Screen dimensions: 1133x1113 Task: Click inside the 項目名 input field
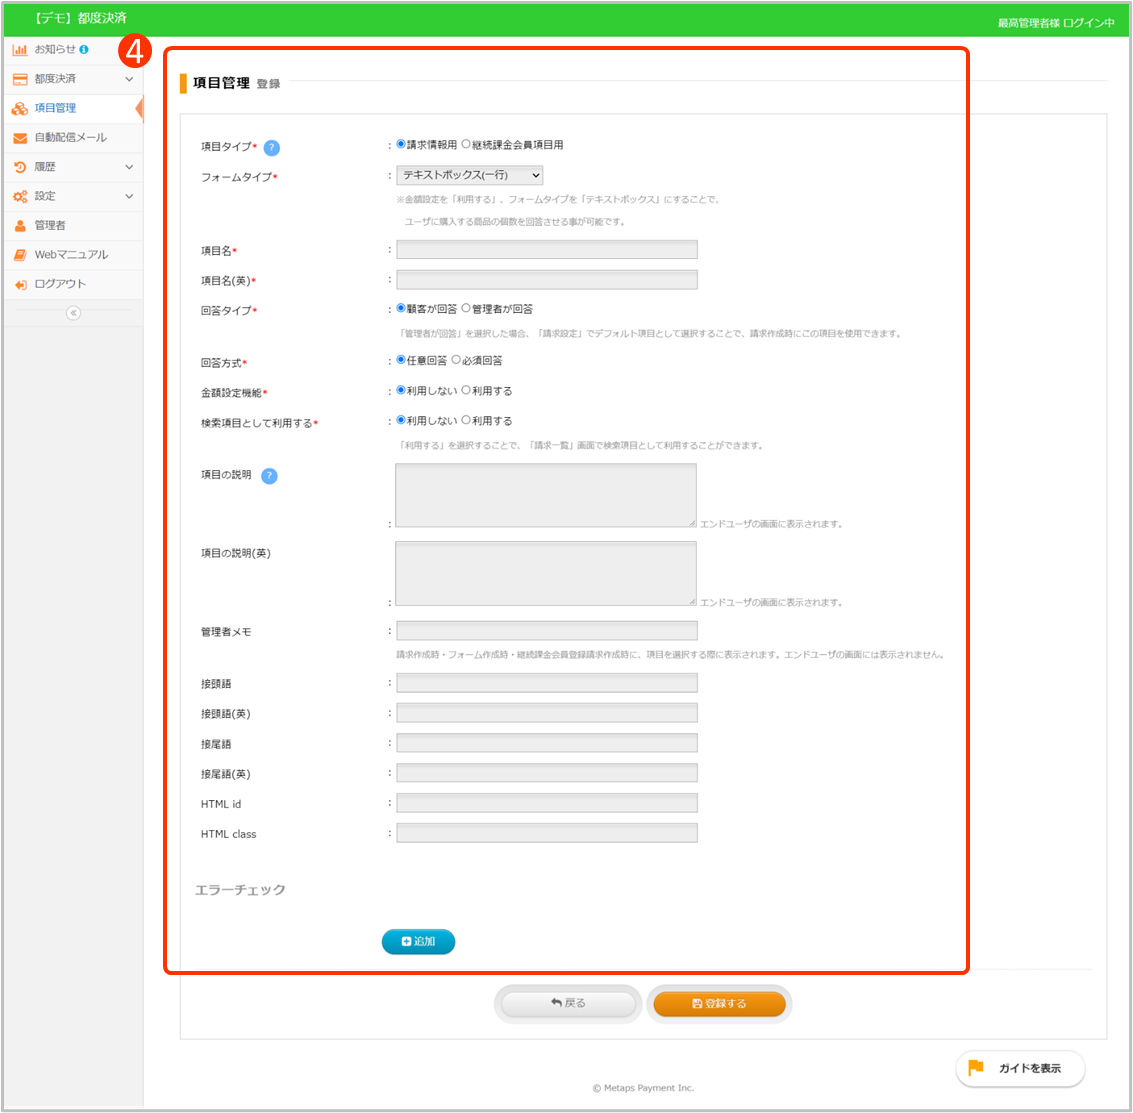click(x=546, y=249)
